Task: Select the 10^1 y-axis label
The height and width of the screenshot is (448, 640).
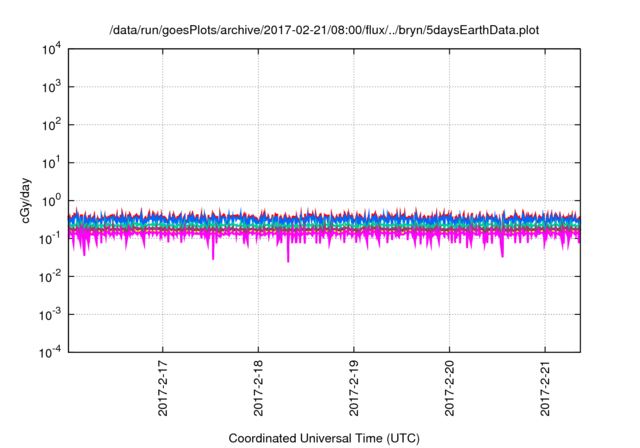Action: (x=51, y=164)
